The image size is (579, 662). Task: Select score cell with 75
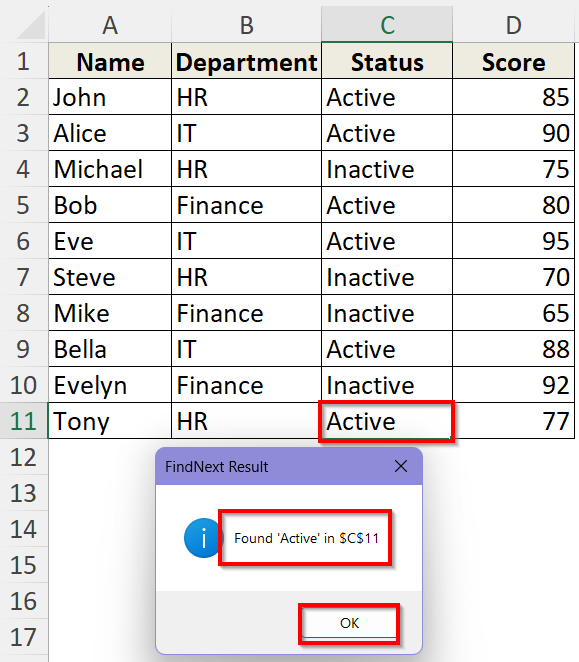pyautogui.click(x=514, y=169)
